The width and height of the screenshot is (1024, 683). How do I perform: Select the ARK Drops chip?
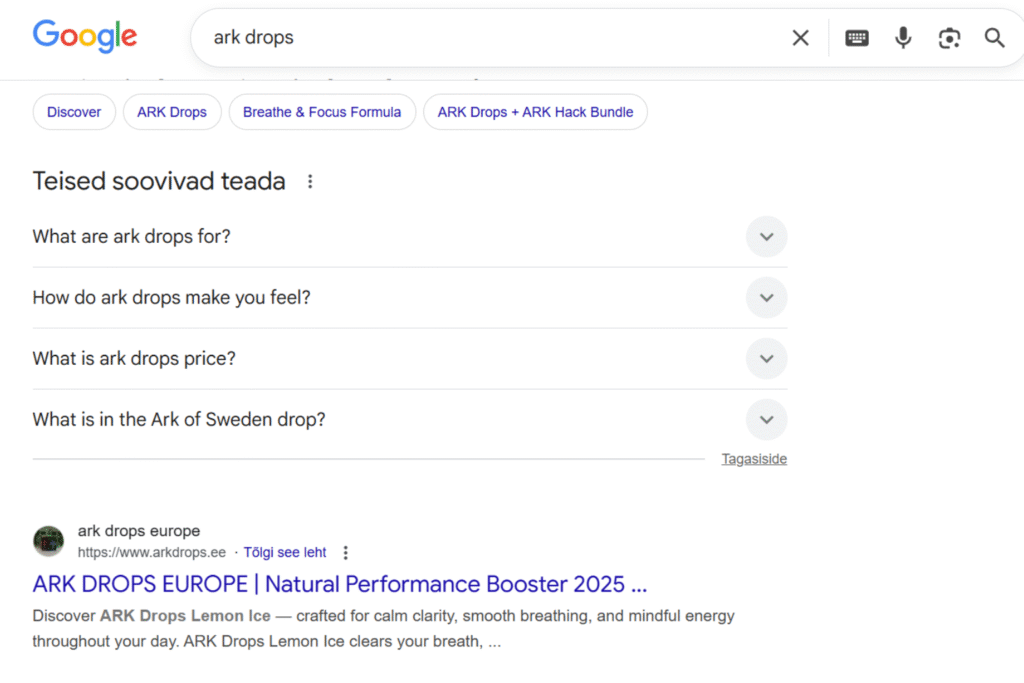pos(172,112)
